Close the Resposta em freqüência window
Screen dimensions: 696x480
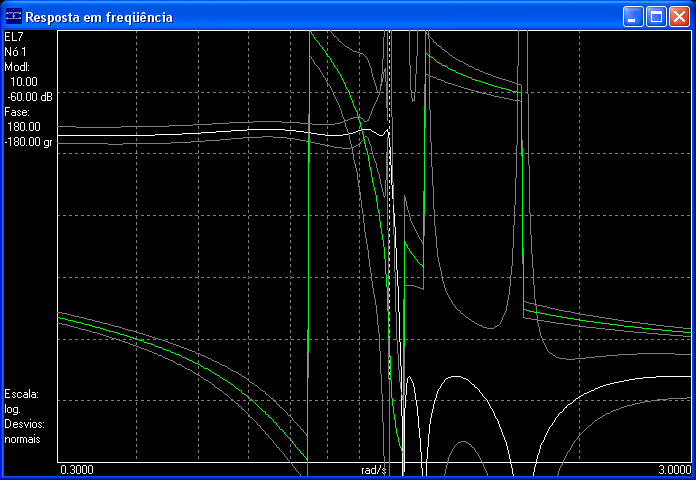coord(679,17)
